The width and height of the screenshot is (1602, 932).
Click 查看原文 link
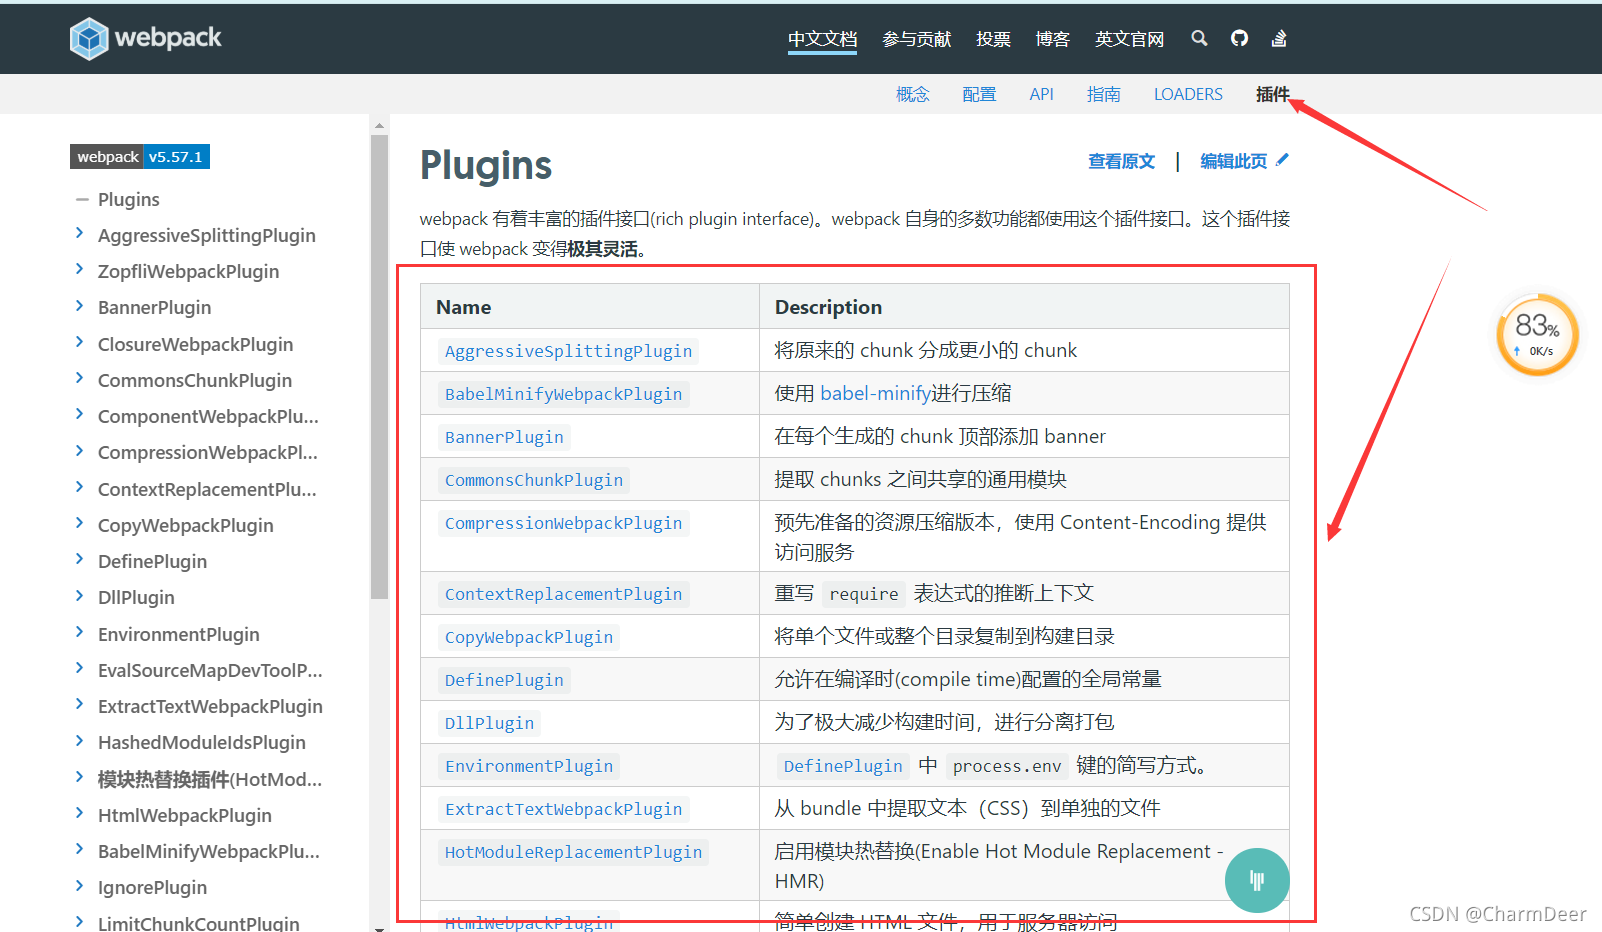point(1121,161)
